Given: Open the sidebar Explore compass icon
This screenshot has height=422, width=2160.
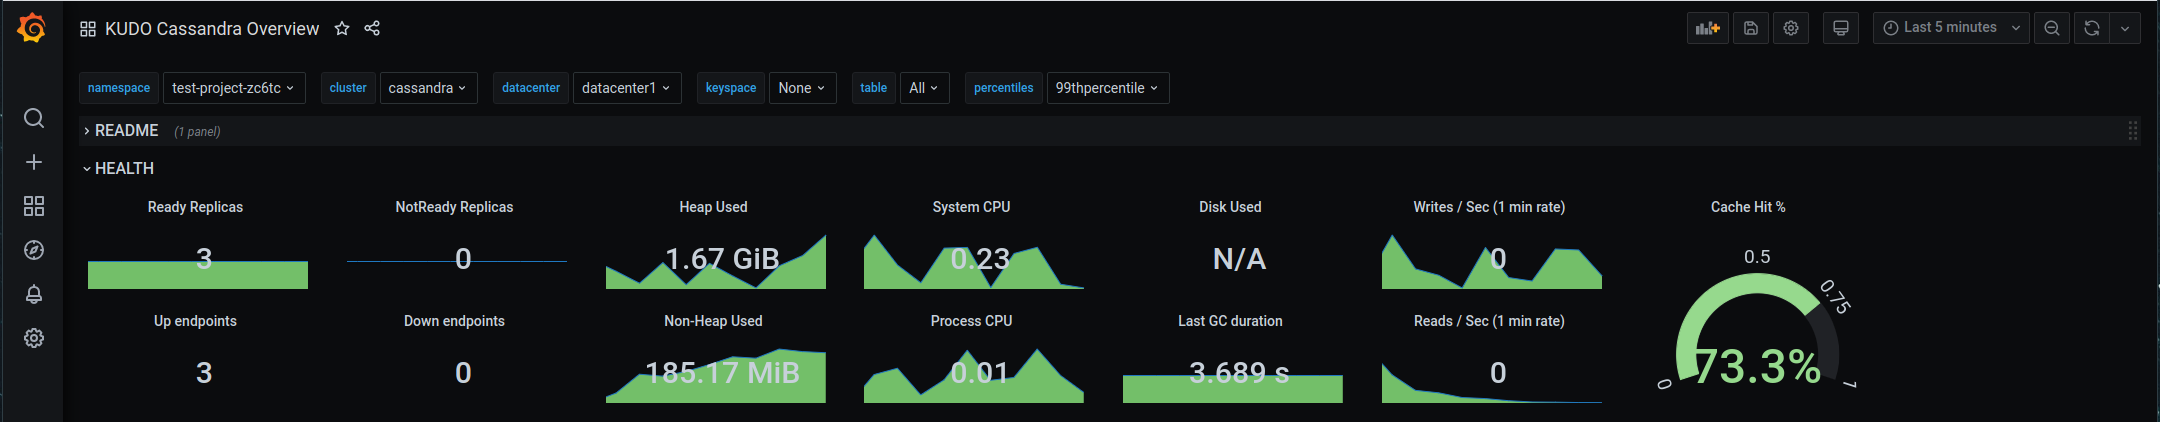Looking at the screenshot, I should point(34,250).
